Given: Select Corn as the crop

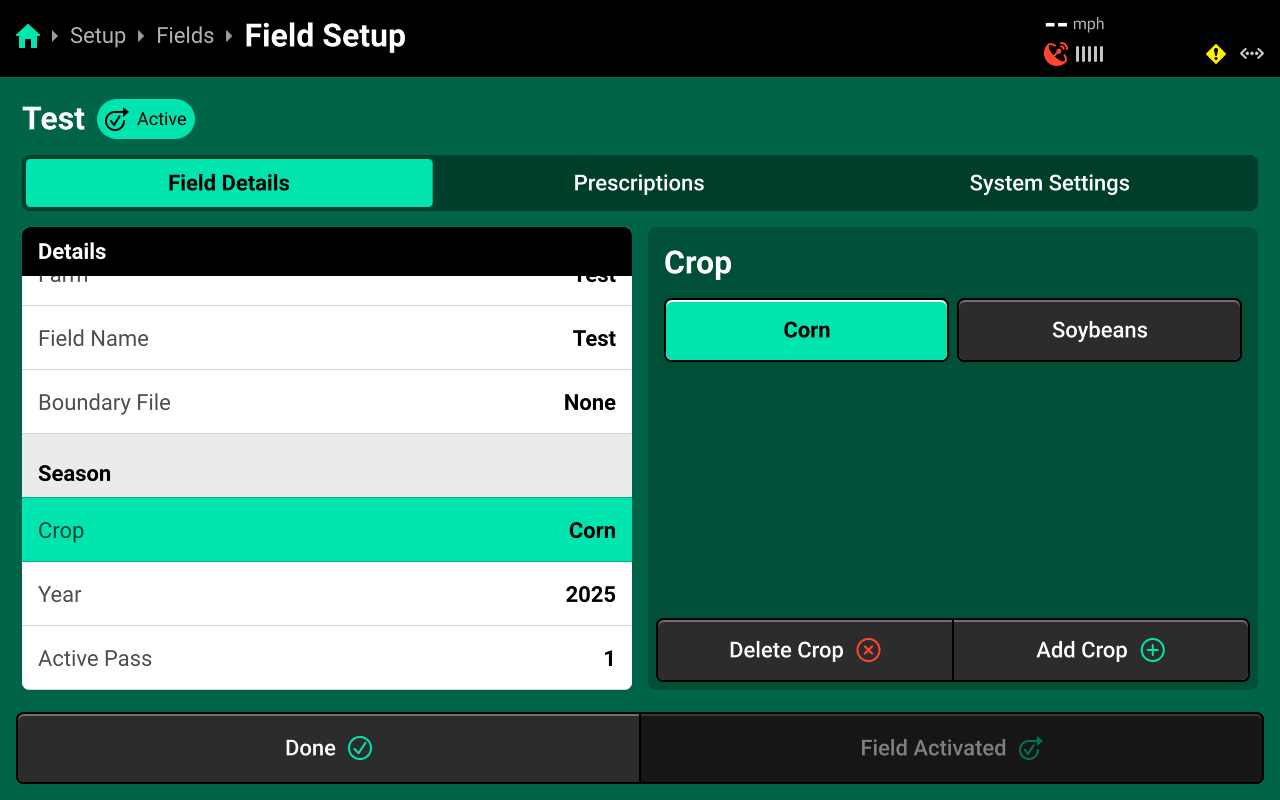Looking at the screenshot, I should point(806,330).
